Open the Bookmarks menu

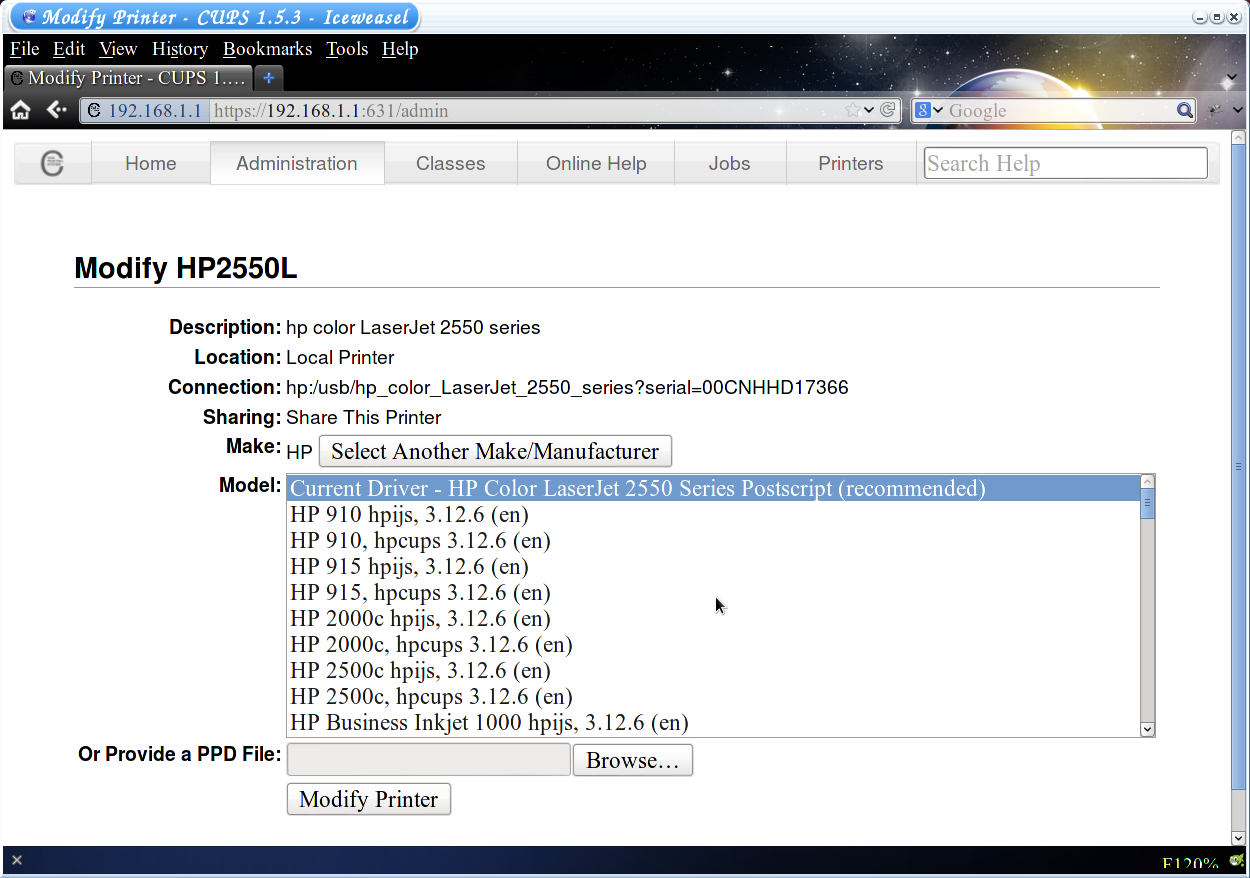click(x=267, y=49)
